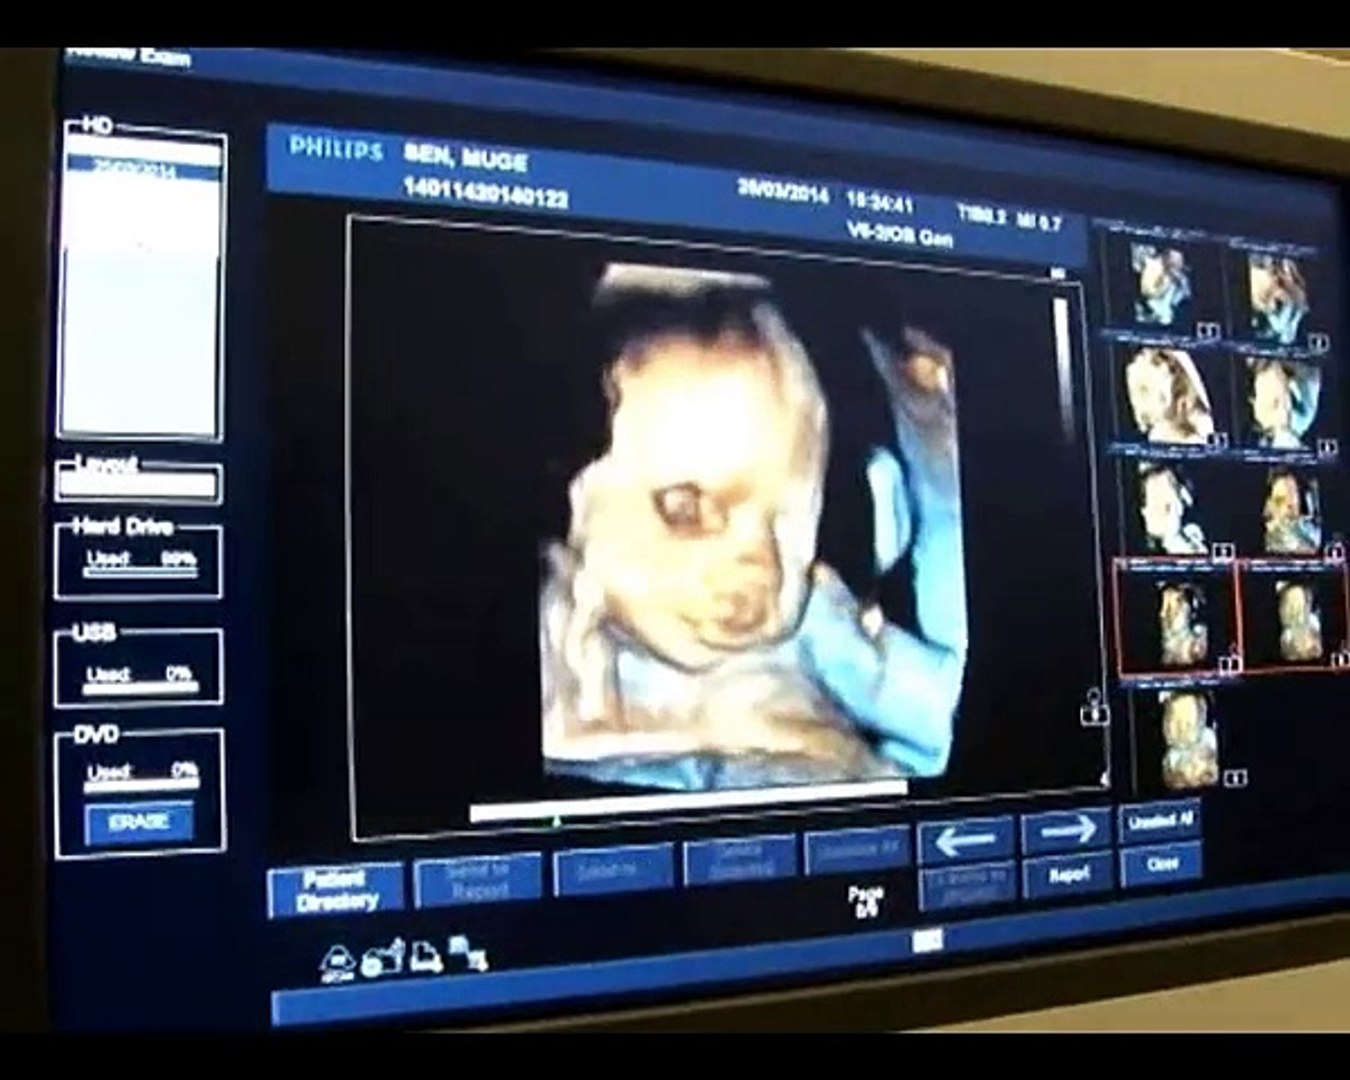Open third row right thumbnail

pos(1290,512)
